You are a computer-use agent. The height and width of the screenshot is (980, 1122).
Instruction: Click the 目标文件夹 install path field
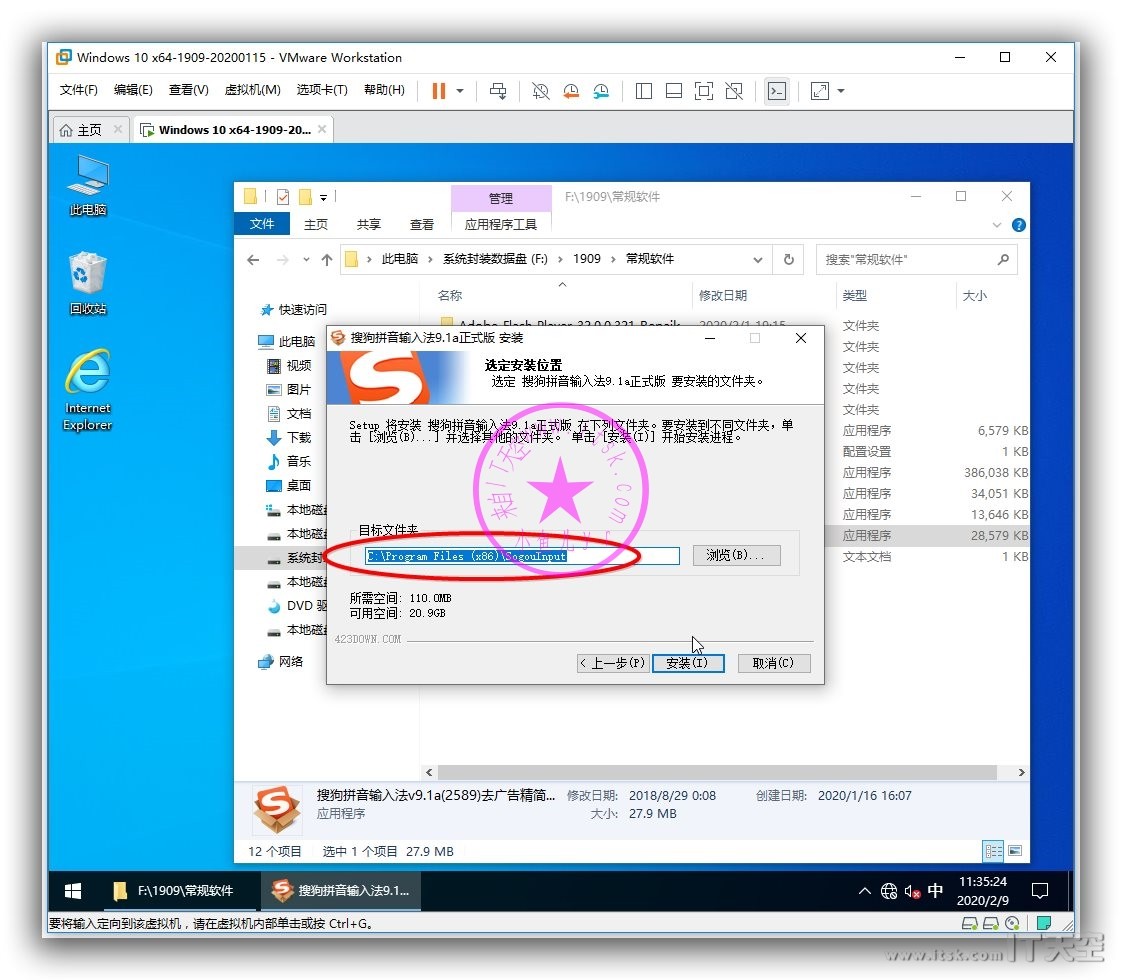pyautogui.click(x=522, y=556)
